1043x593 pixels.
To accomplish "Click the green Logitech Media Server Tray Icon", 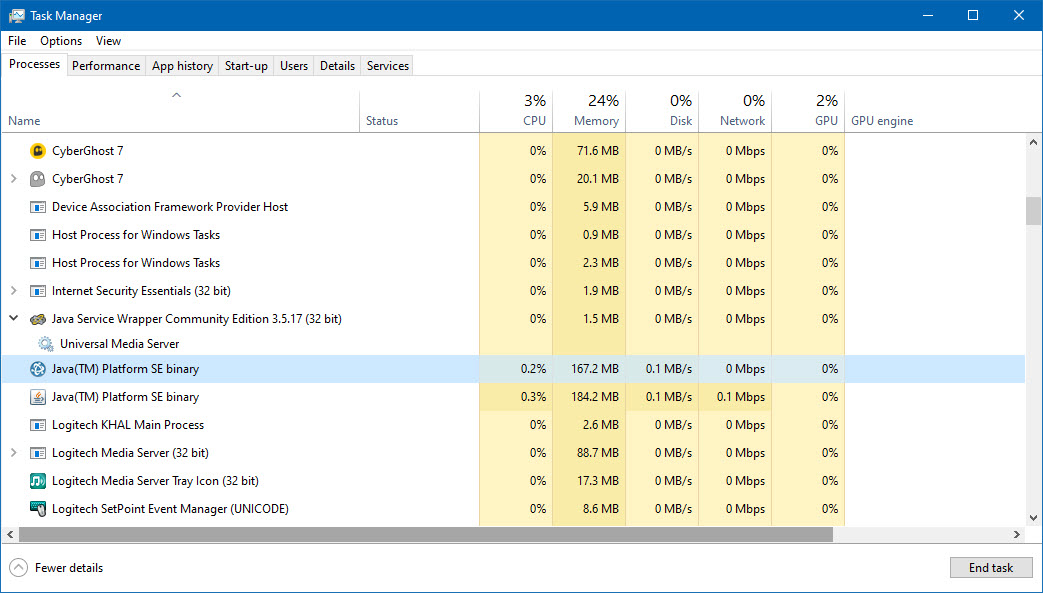I will (38, 481).
